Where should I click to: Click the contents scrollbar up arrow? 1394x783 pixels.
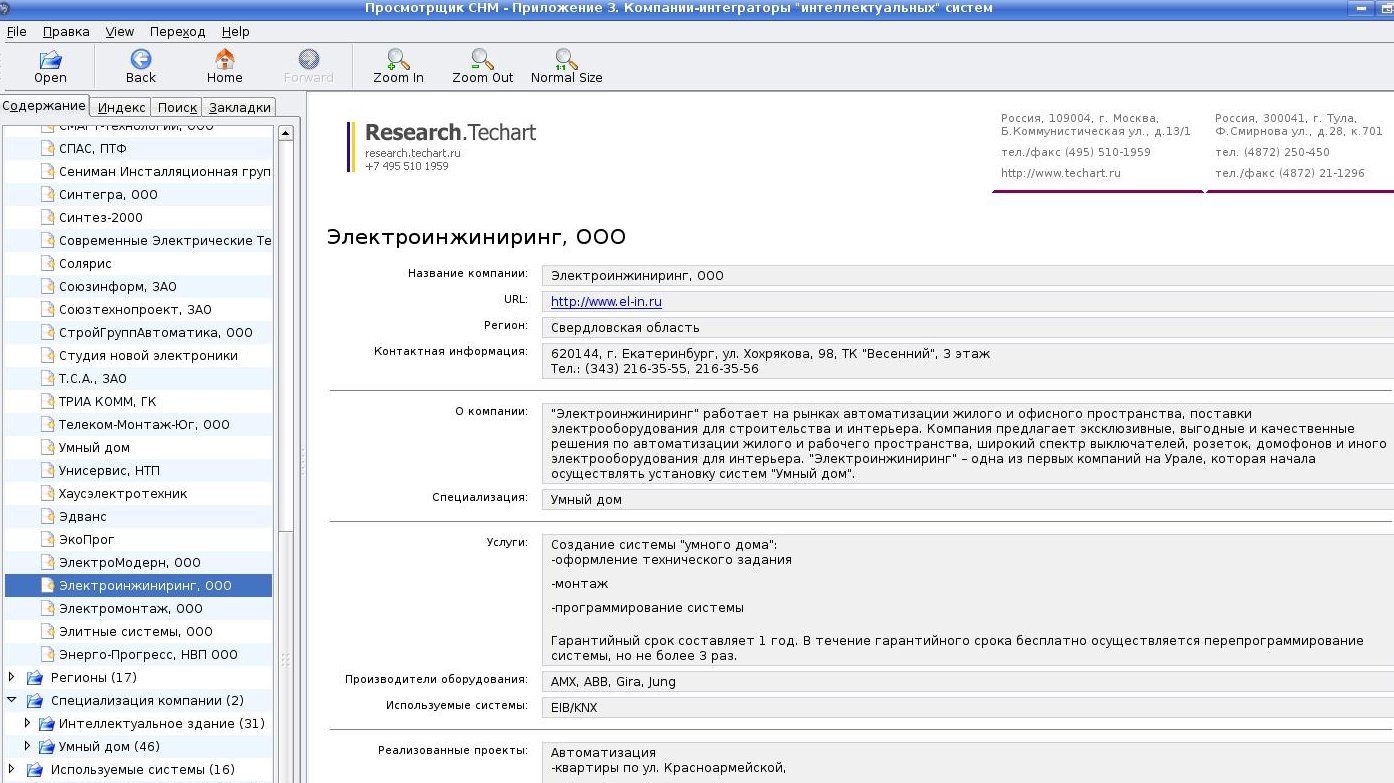285,133
